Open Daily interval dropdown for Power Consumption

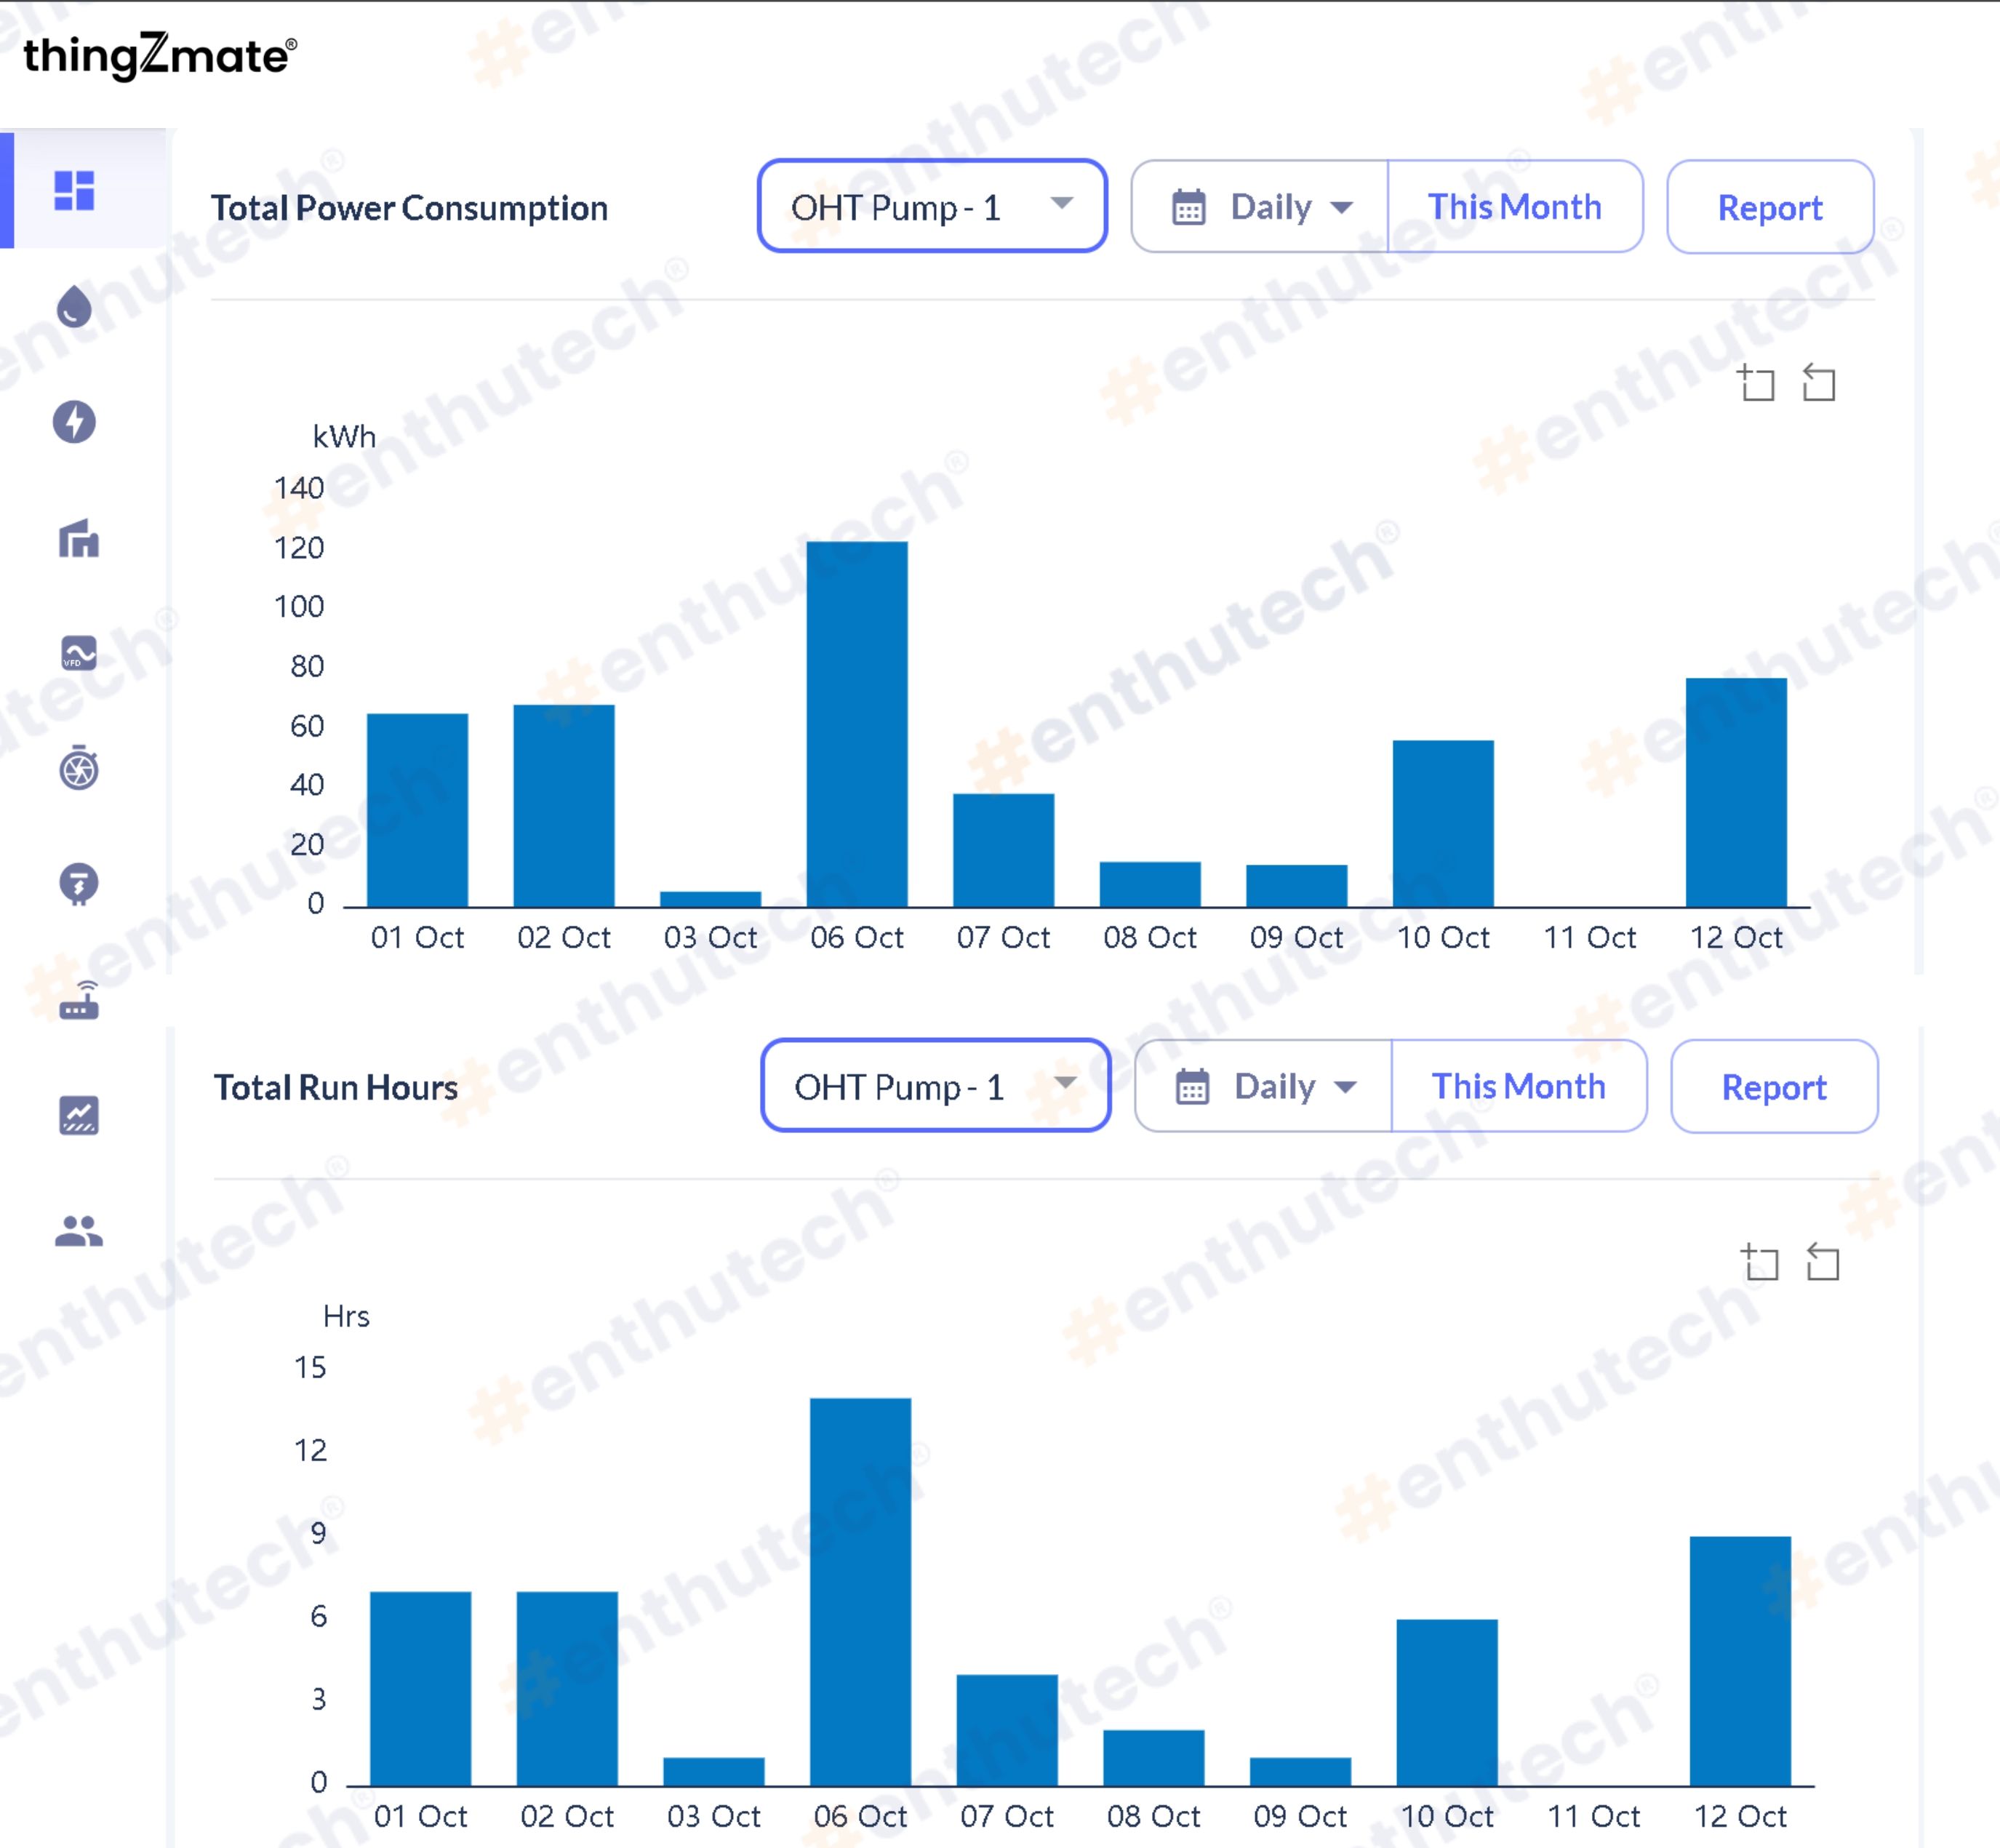click(1260, 207)
